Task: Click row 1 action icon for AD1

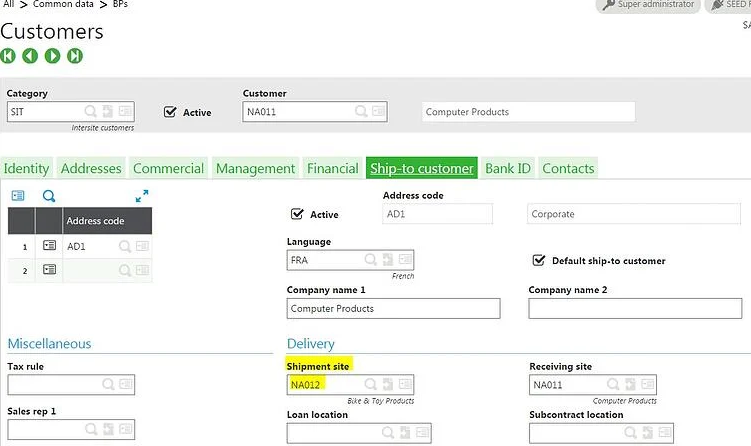Action: (x=49, y=245)
